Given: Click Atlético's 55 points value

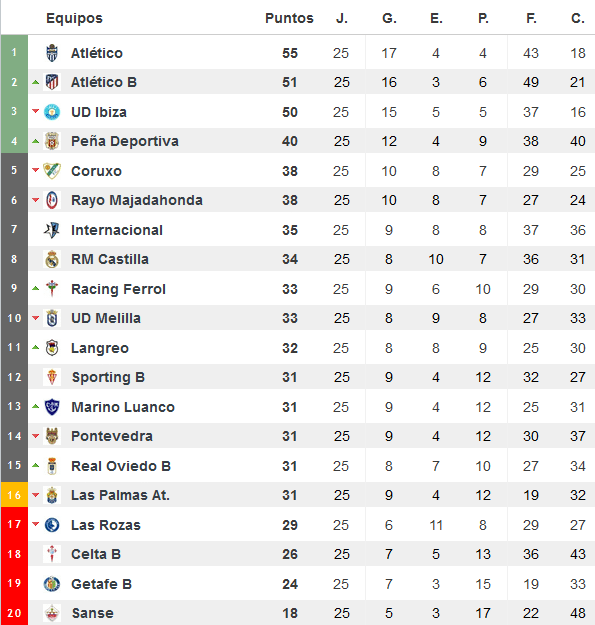Looking at the screenshot, I should pyautogui.click(x=290, y=53).
